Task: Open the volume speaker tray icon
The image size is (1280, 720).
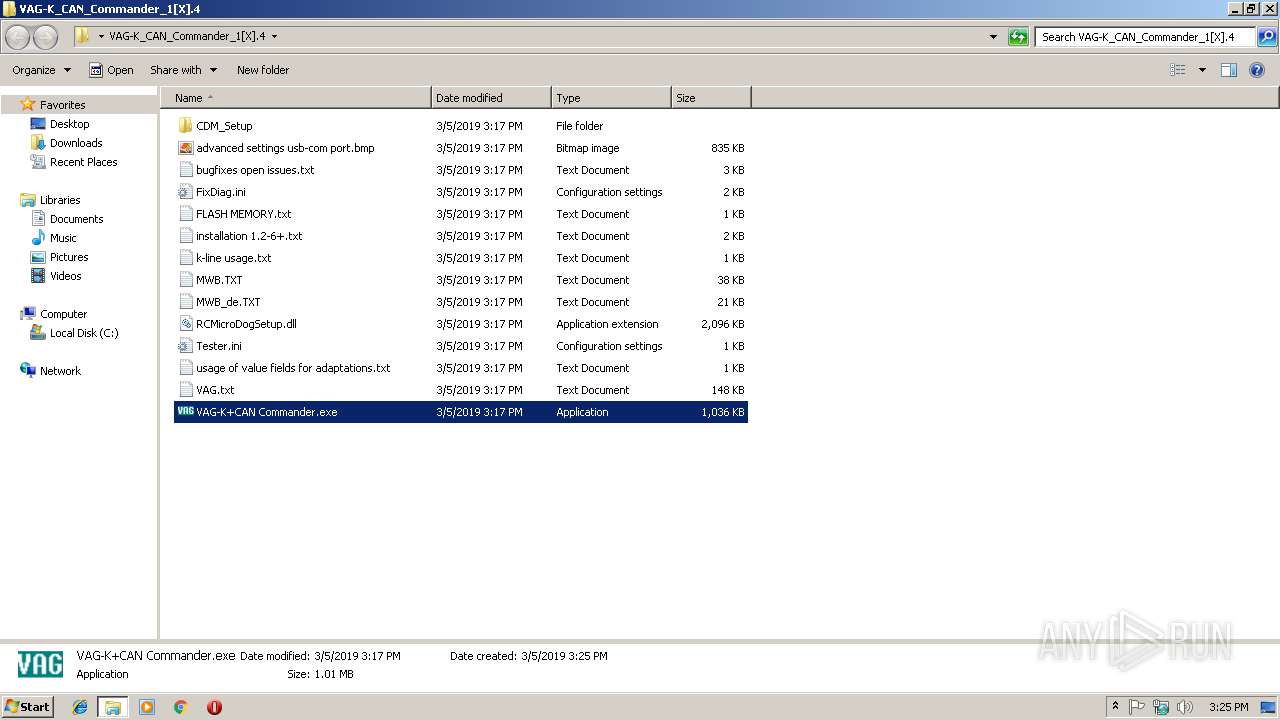Action: pyautogui.click(x=1185, y=707)
